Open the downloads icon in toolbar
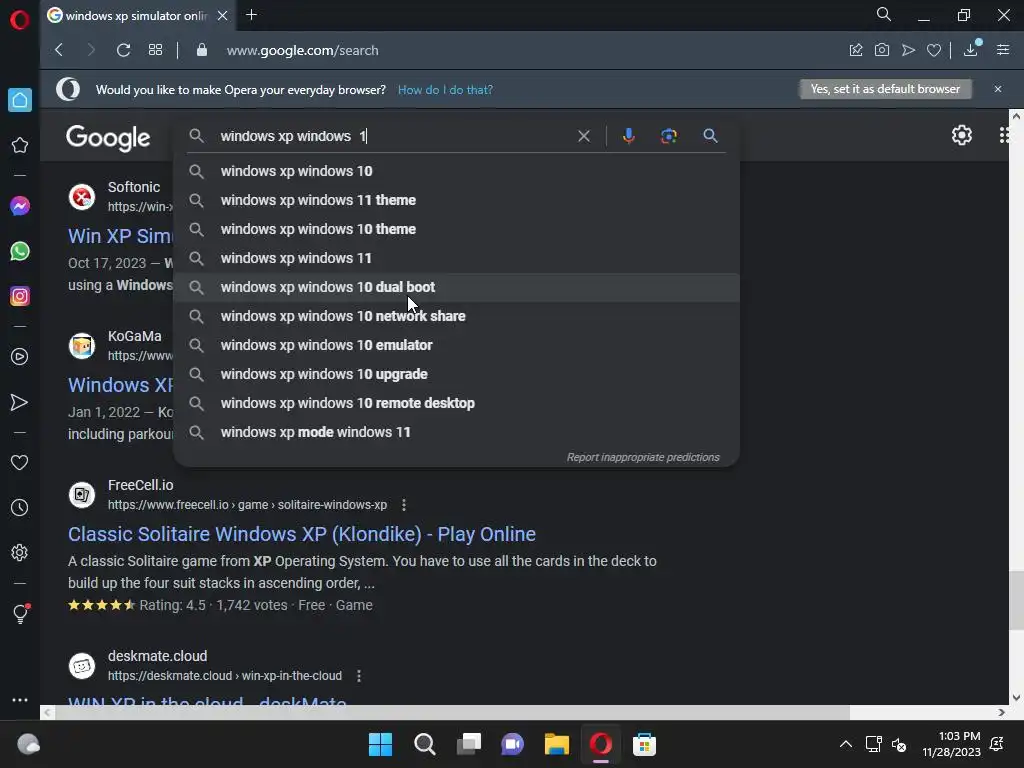The height and width of the screenshot is (768, 1024). (x=971, y=49)
